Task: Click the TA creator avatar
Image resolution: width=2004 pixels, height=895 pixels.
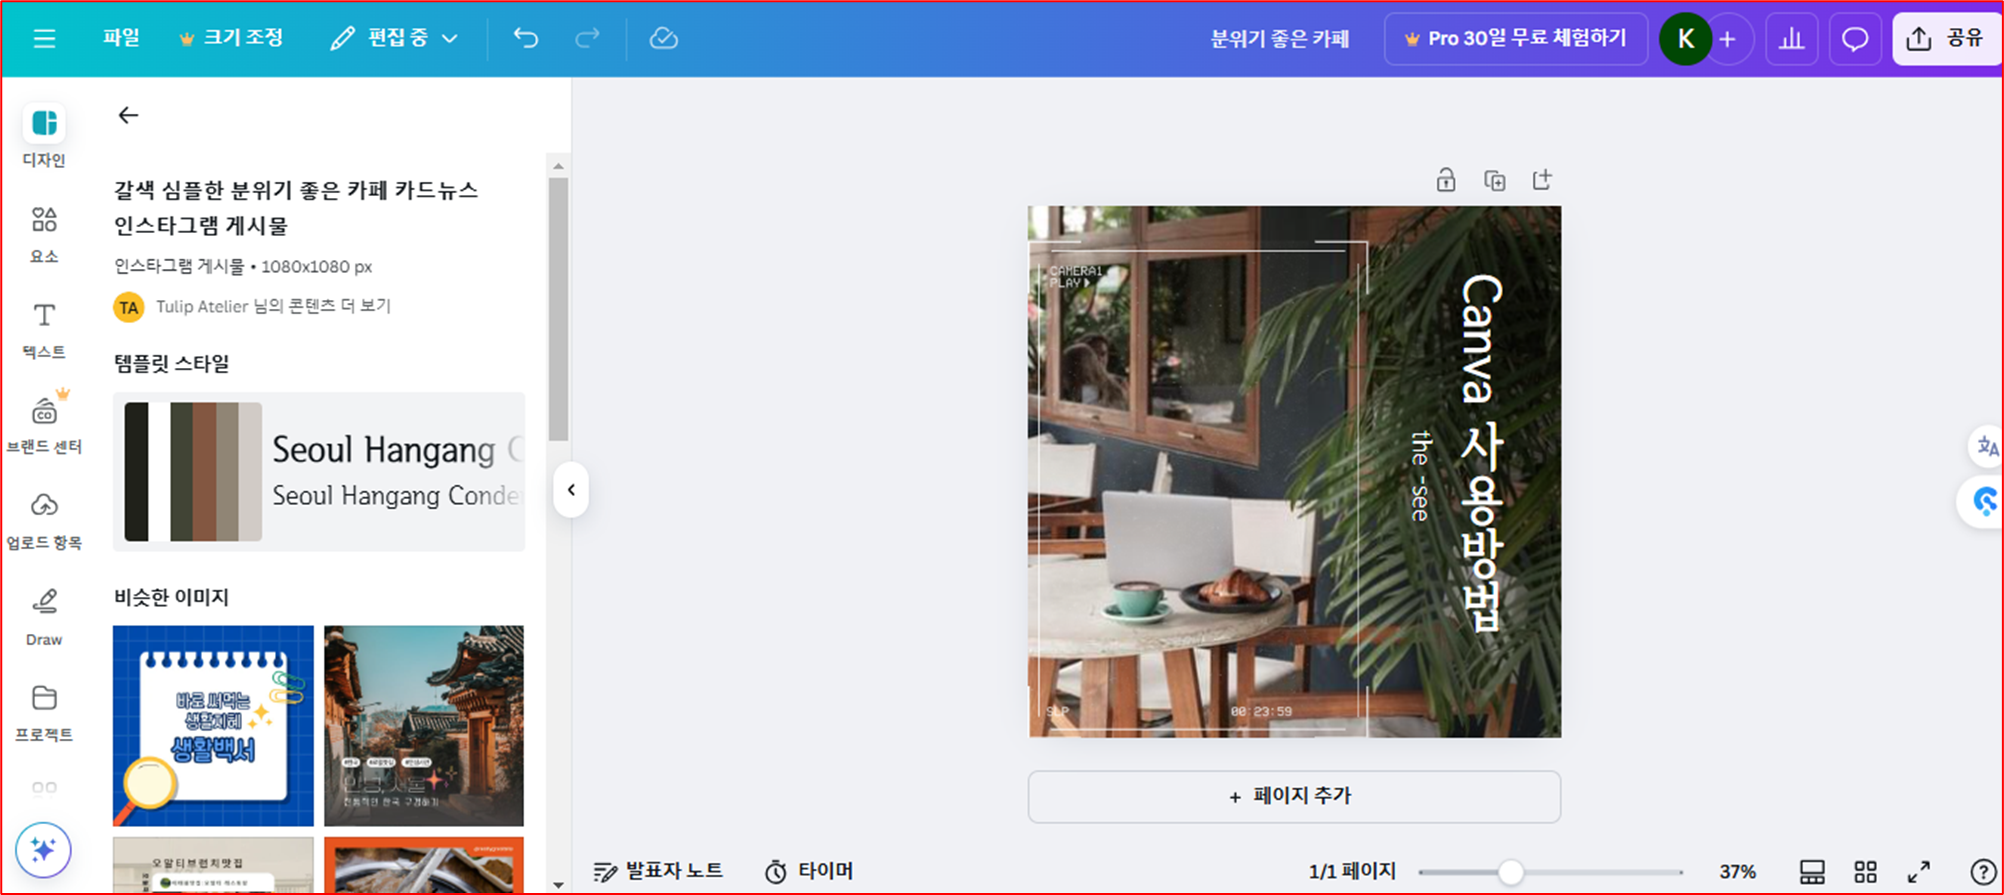Action: (x=128, y=307)
